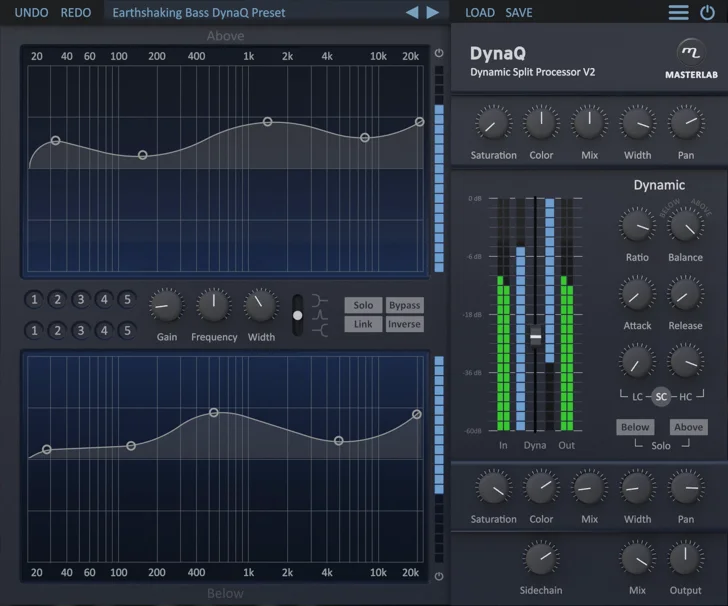Click the band Frequency knob
Viewport: 728px width, 606px height.
[214, 305]
